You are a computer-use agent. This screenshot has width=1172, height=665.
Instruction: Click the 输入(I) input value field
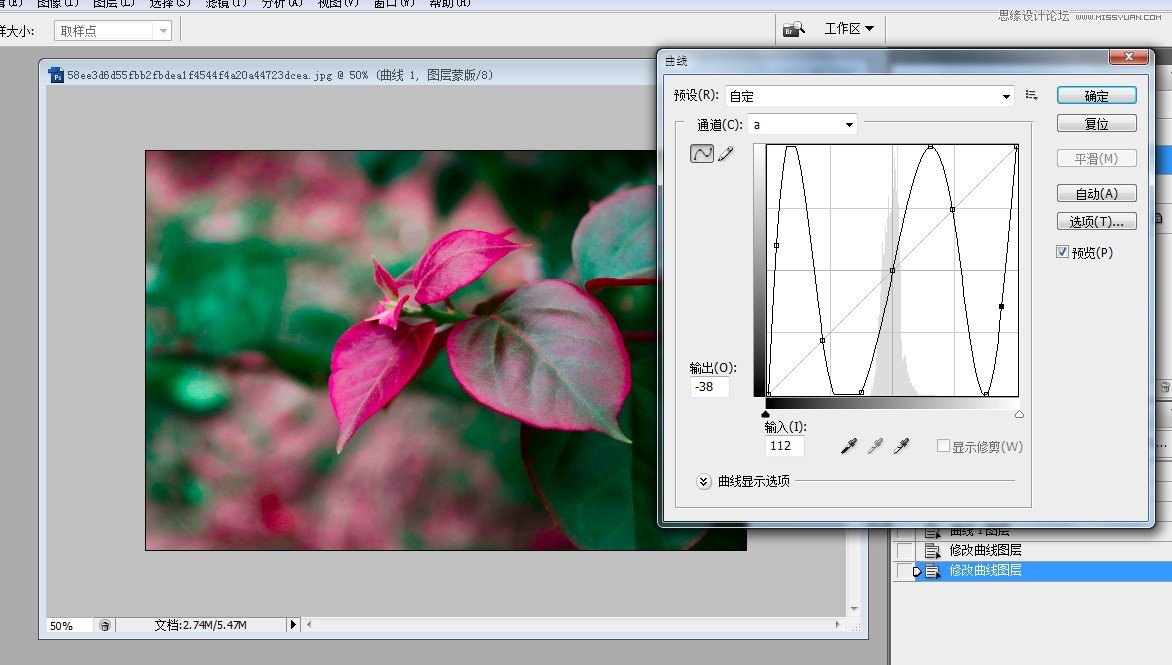pos(785,446)
